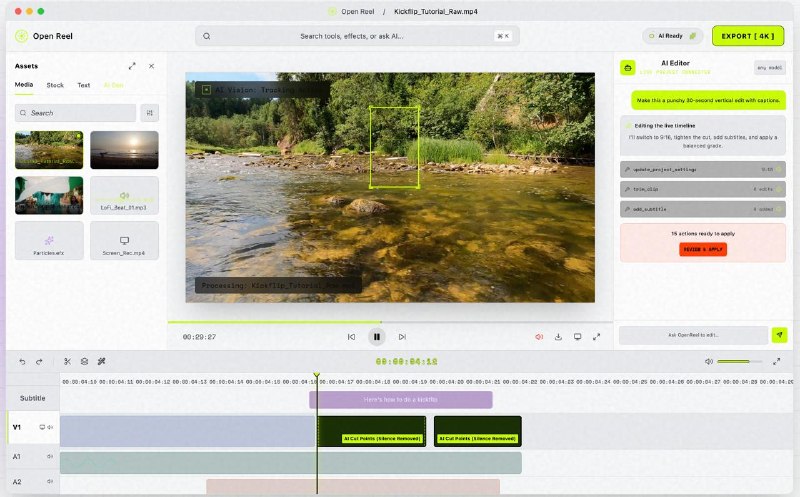This screenshot has height=497, width=800.
Task: Click the Review & Apply button
Action: coord(703,249)
